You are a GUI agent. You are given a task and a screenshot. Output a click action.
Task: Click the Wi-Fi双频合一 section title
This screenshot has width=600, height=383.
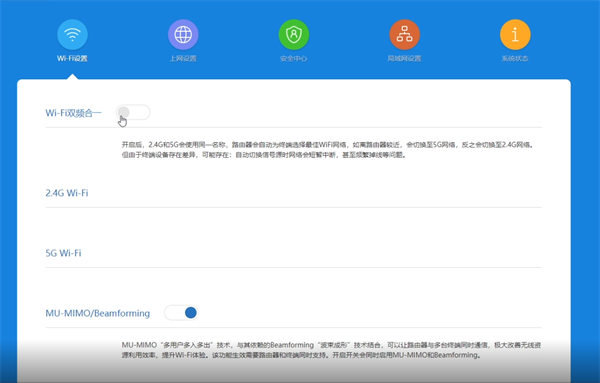point(73,113)
